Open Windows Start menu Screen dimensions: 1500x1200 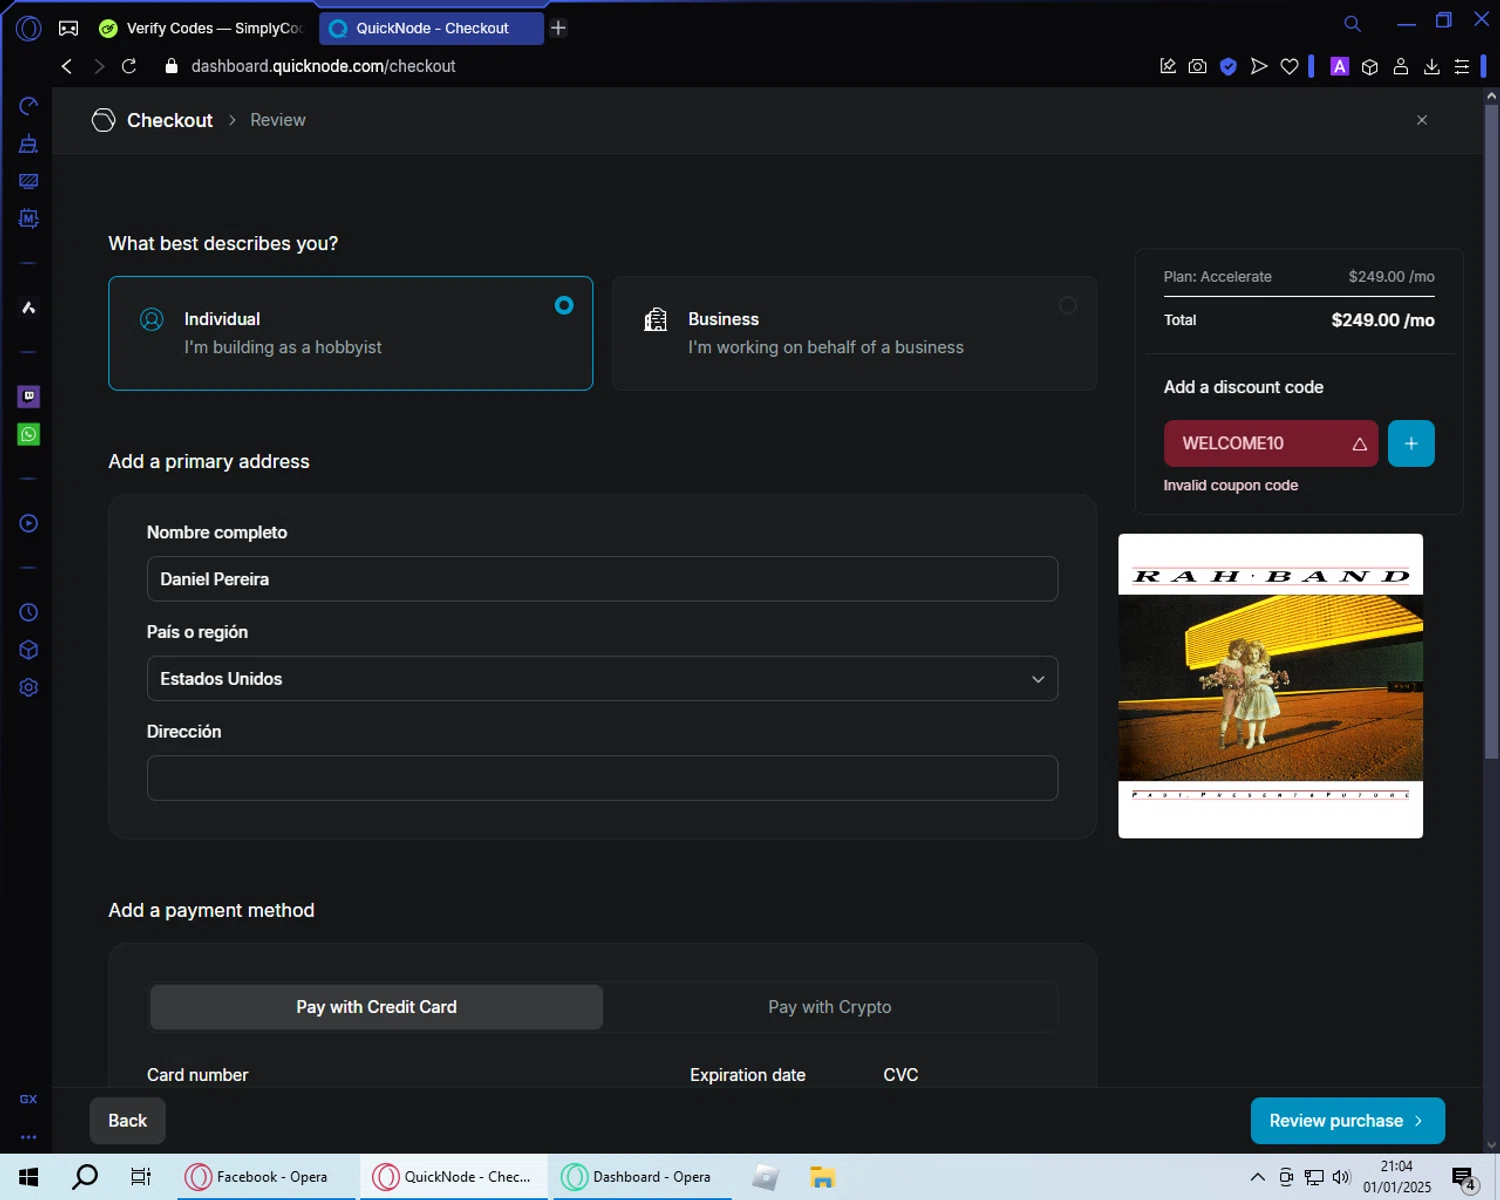click(28, 1177)
